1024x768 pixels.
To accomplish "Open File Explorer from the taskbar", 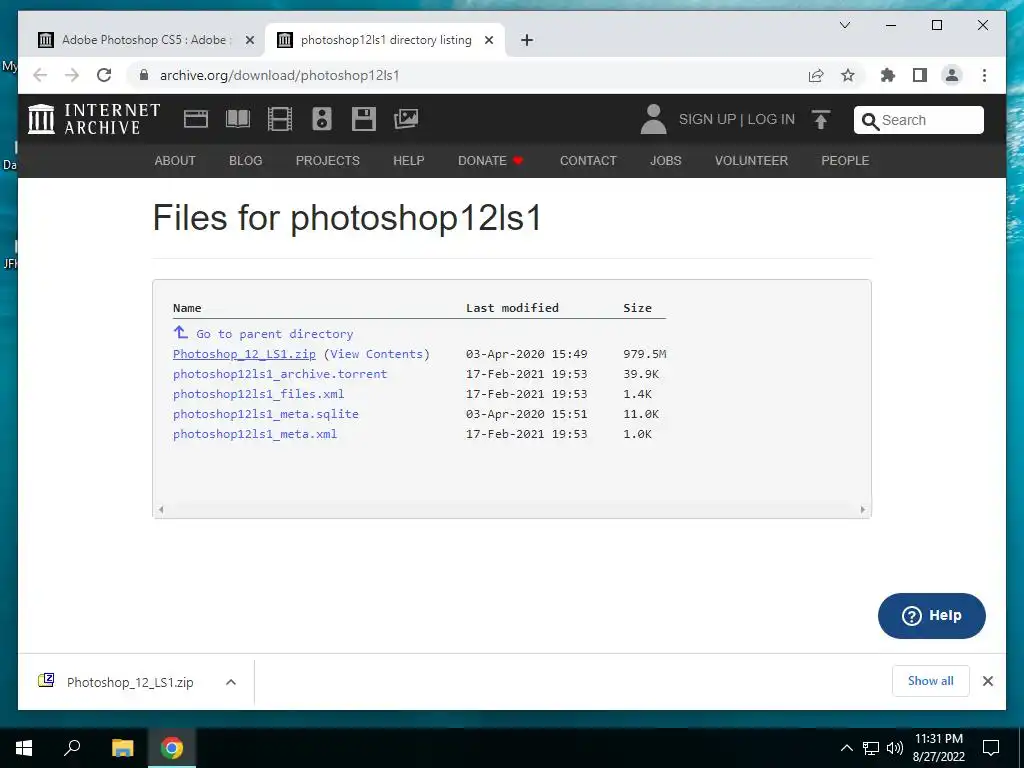I will (x=122, y=748).
